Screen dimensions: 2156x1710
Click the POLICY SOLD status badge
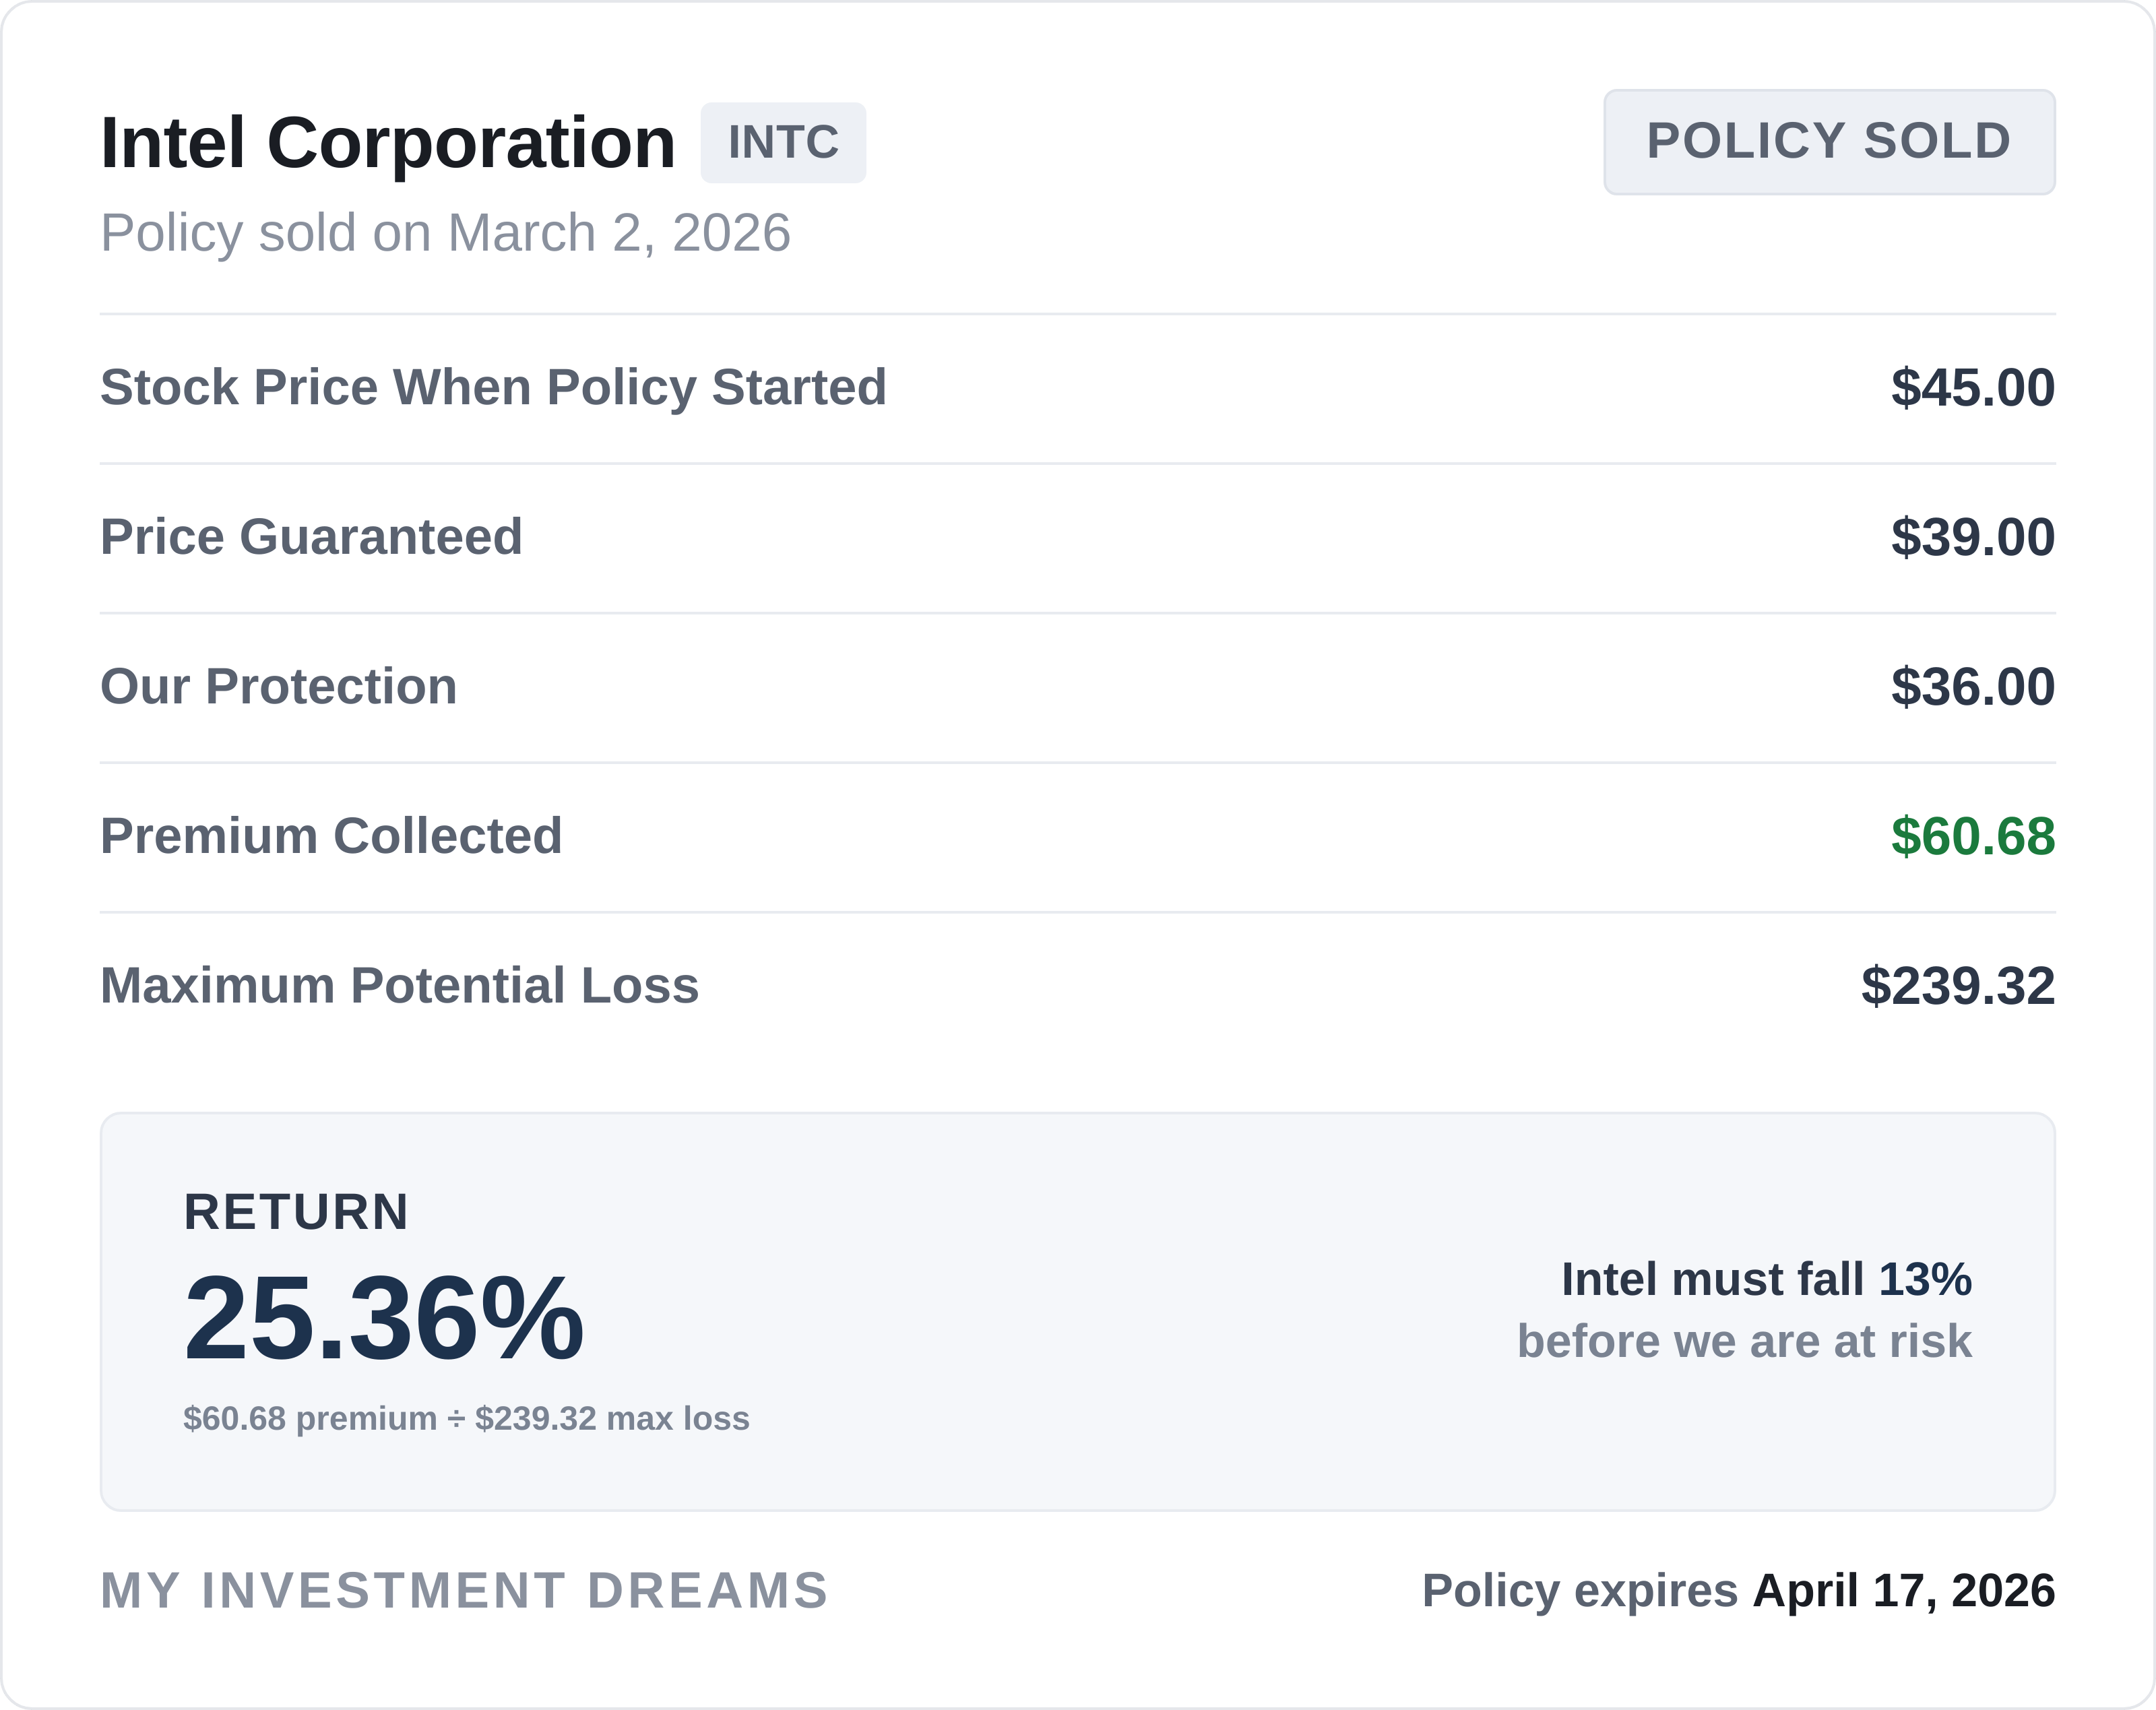[1829, 142]
